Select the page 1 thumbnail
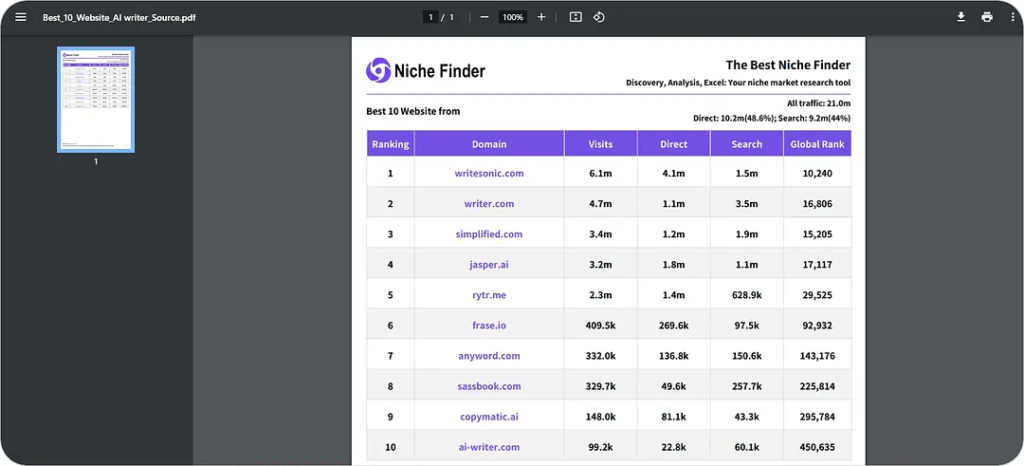This screenshot has height=466, width=1024. tap(96, 99)
